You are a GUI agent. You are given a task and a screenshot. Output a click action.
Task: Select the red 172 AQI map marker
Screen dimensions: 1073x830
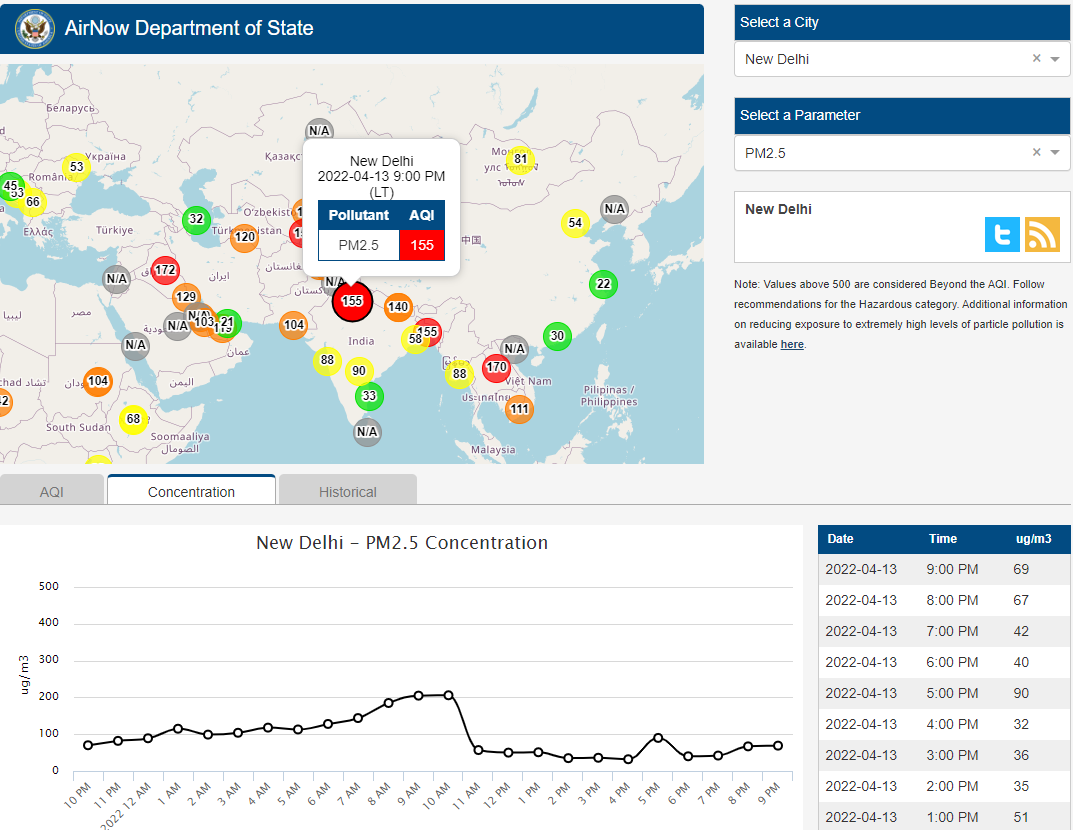[x=165, y=270]
